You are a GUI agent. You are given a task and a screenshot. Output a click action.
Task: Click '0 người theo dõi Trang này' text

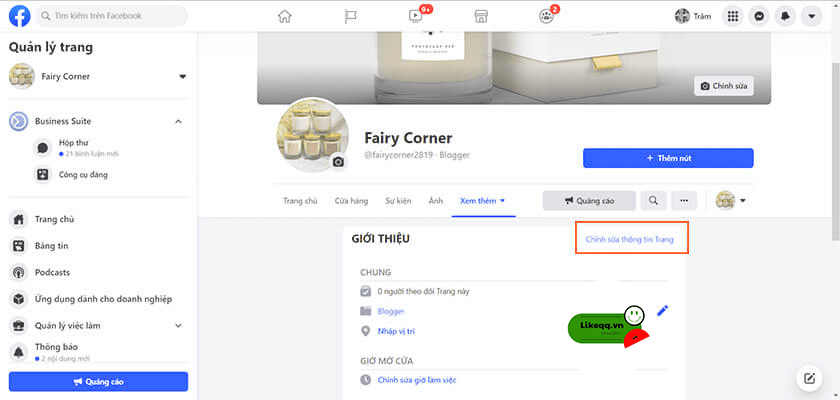tap(423, 292)
